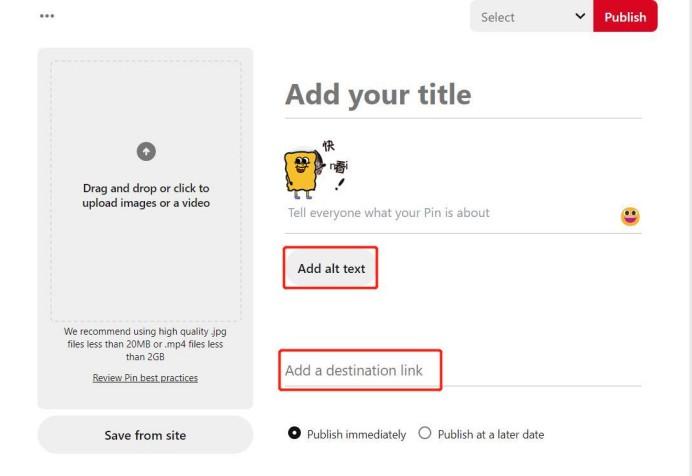Click the Publish at a later date label
The height and width of the screenshot is (476, 692).
tap(491, 435)
